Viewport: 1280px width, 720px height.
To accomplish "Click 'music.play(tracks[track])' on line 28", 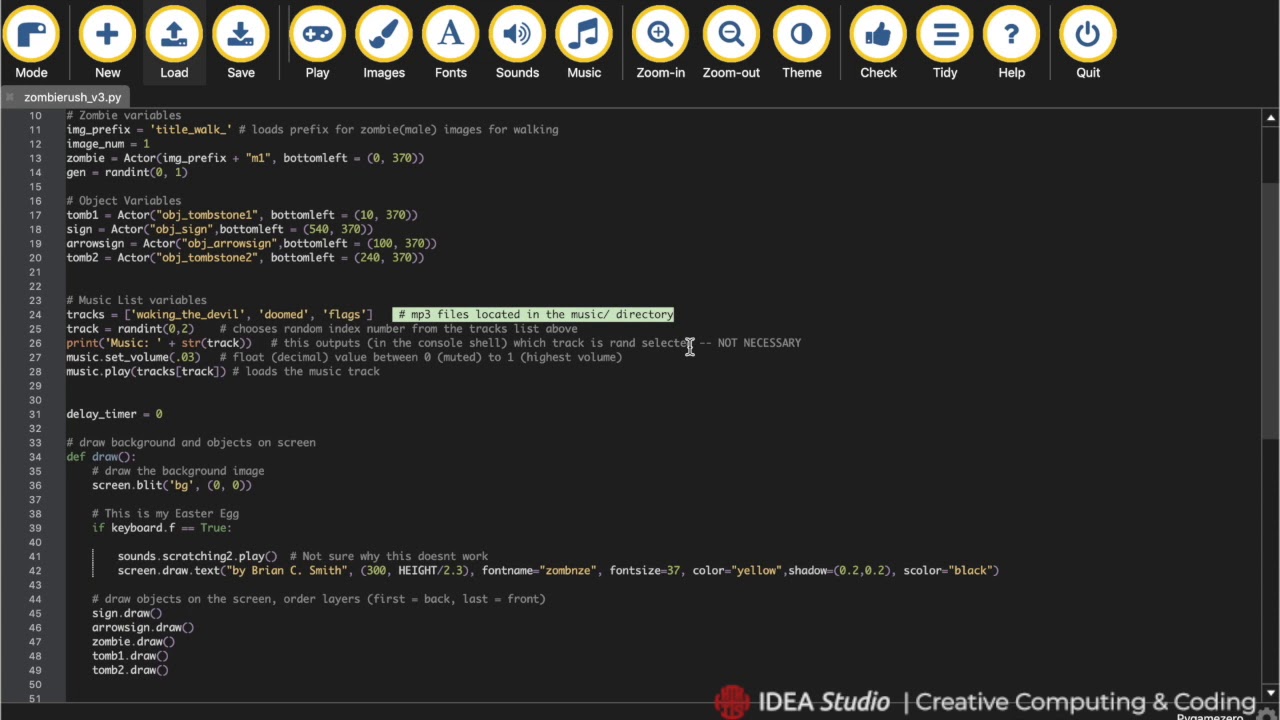I will [x=146, y=371].
